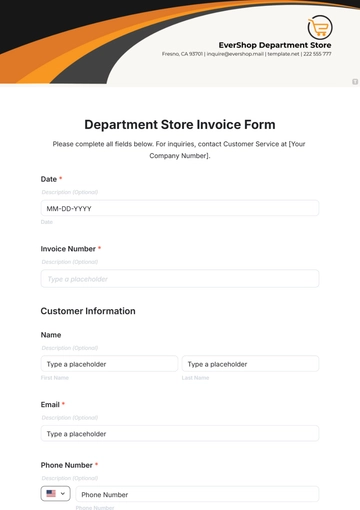
Task: Click the 'First Name' sublabel
Action: pyautogui.click(x=55, y=378)
